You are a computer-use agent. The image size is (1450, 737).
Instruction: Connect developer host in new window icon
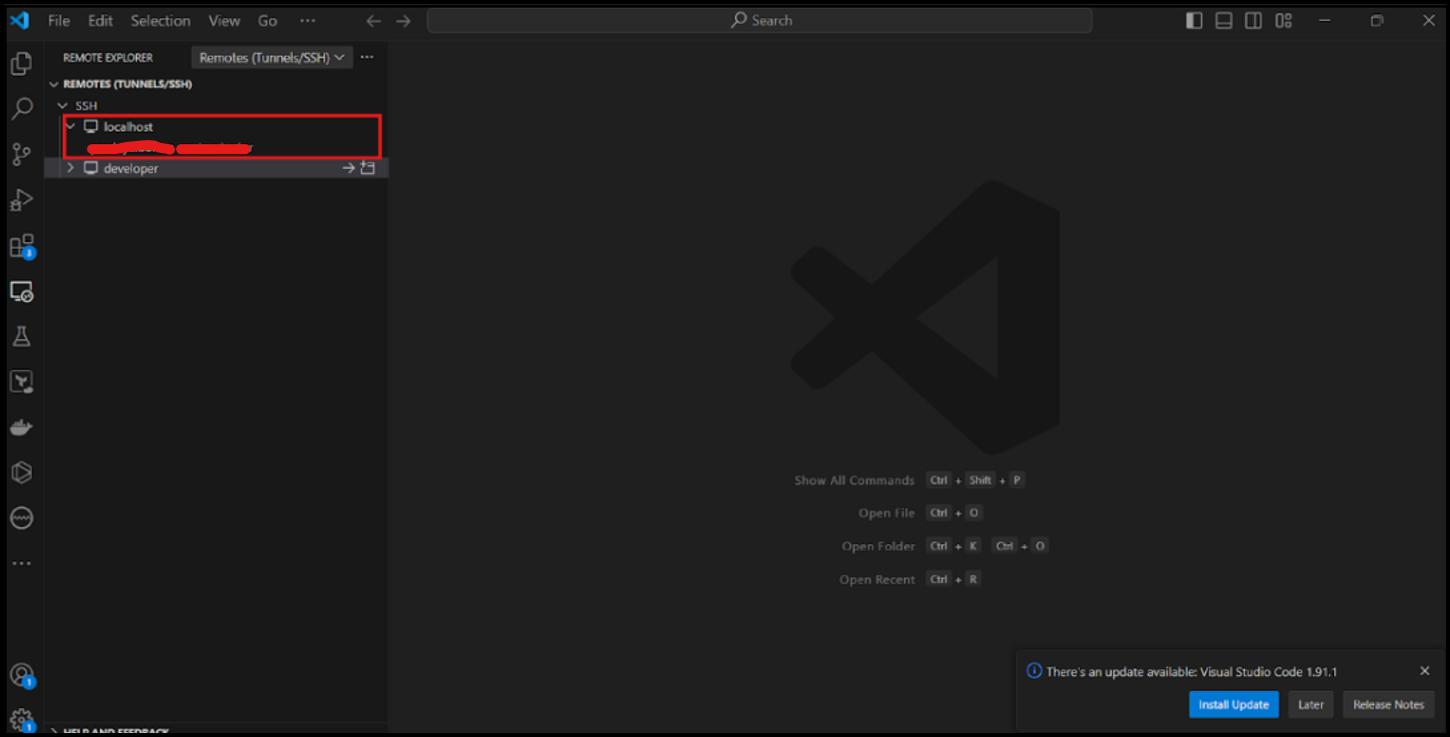coord(367,168)
